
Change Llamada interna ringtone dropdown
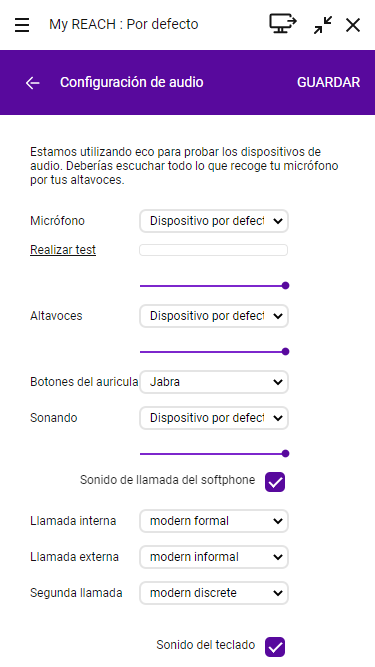[x=214, y=521]
